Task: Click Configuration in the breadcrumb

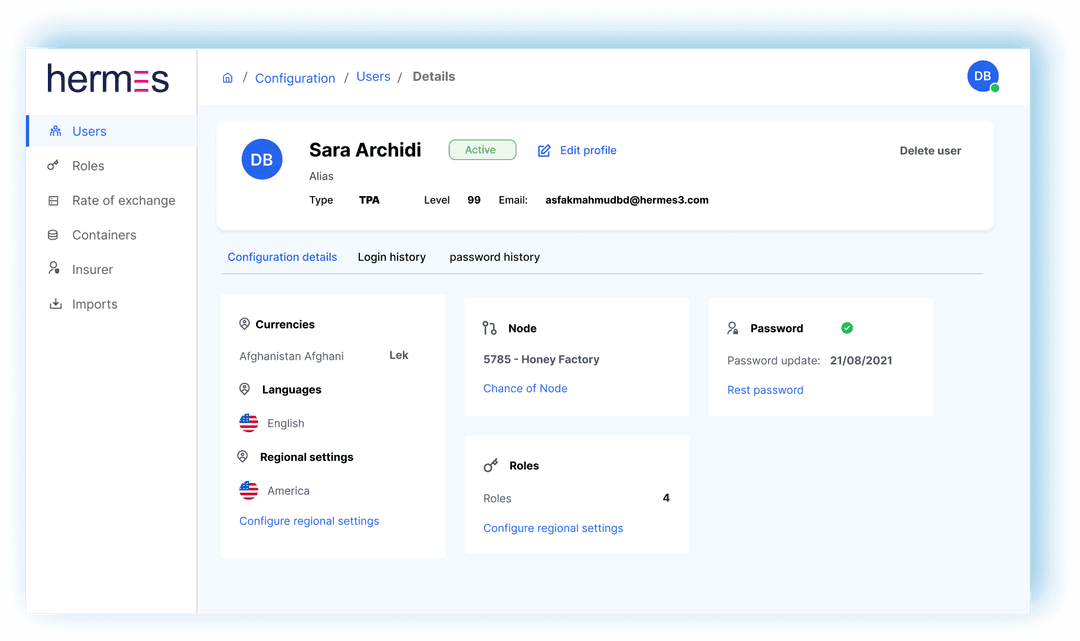Action: [295, 78]
